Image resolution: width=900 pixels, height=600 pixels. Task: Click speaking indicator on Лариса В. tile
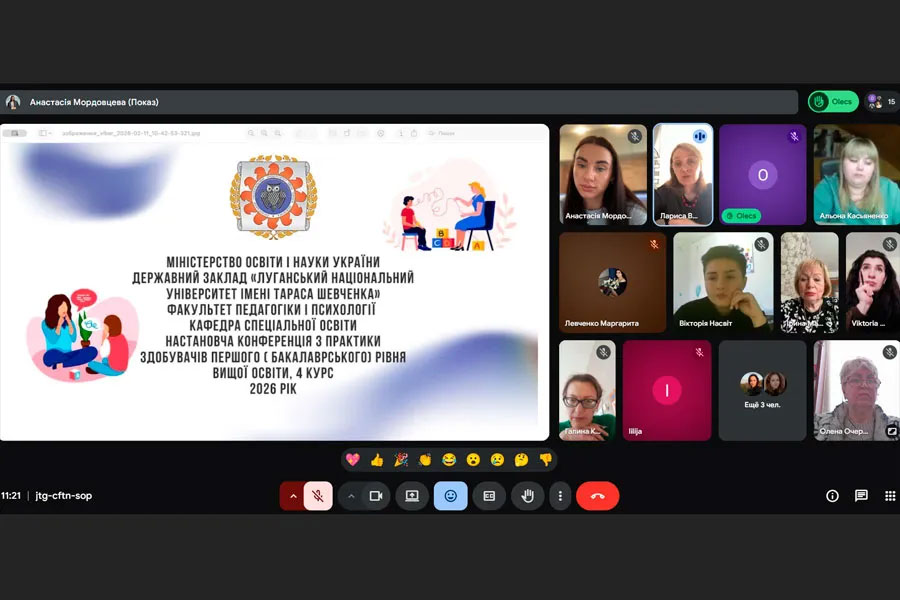[700, 137]
